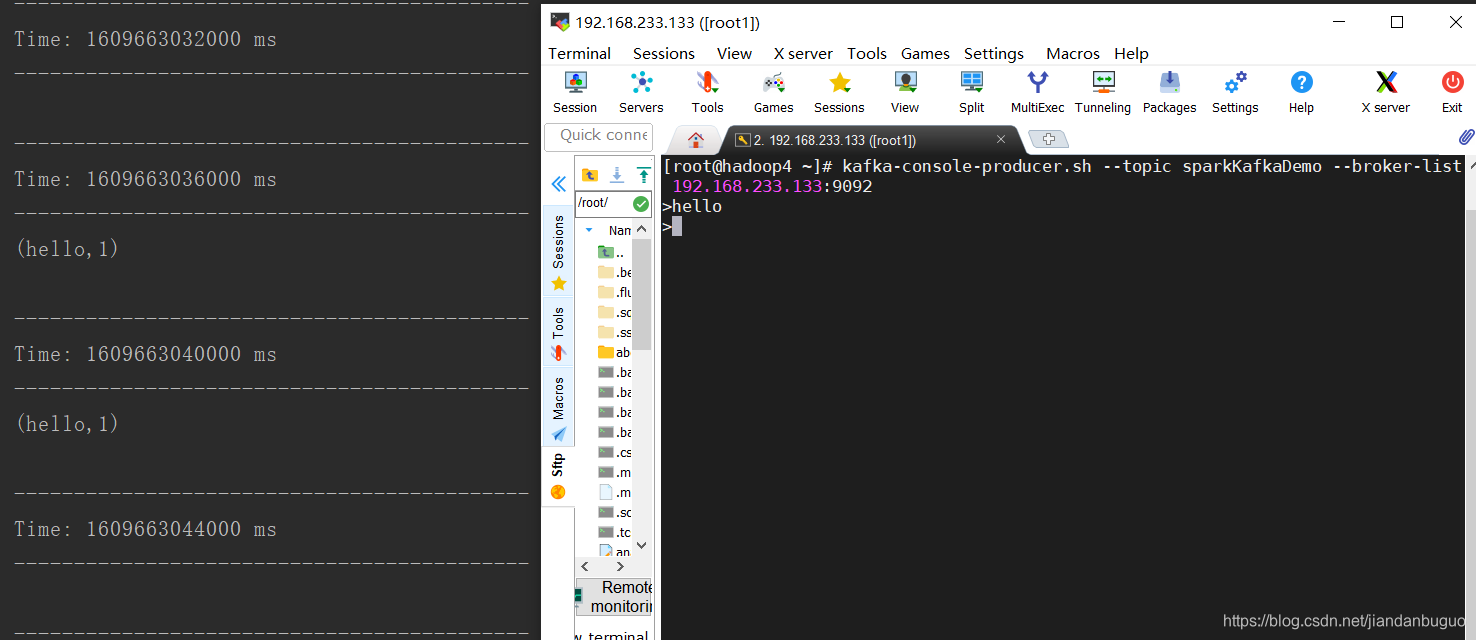Image resolution: width=1476 pixels, height=640 pixels.
Task: Click the Remote monitoring button
Action: tap(616, 597)
